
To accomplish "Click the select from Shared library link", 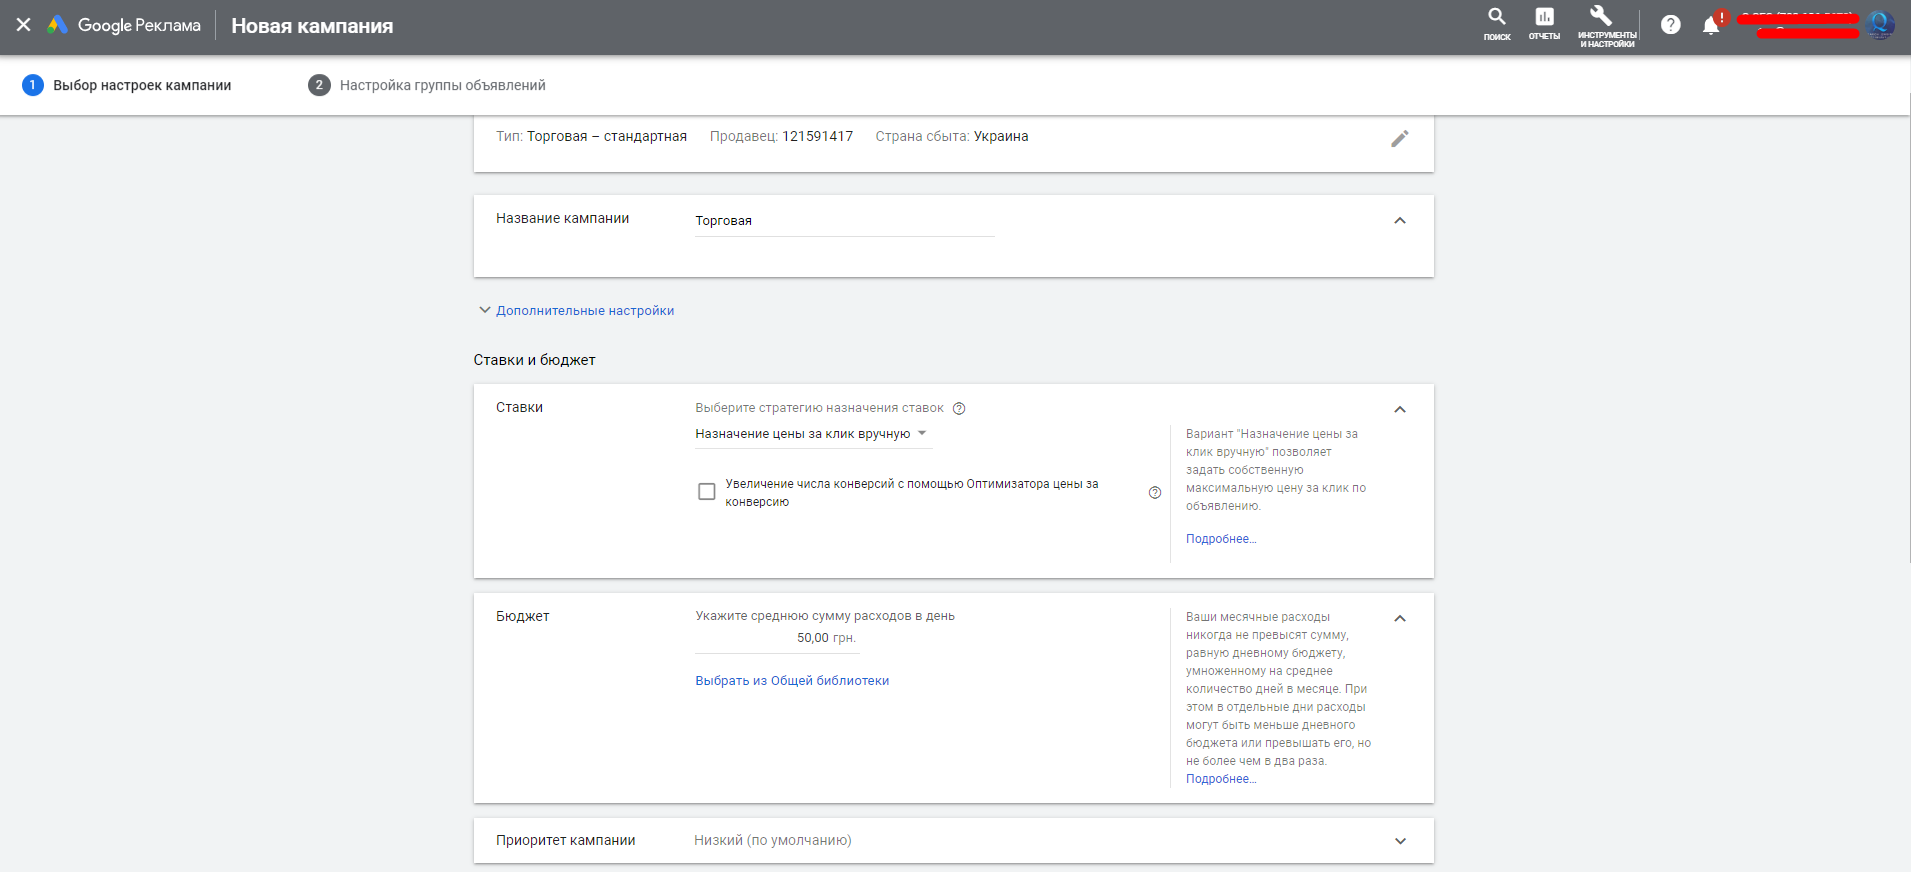I will pyautogui.click(x=792, y=681).
